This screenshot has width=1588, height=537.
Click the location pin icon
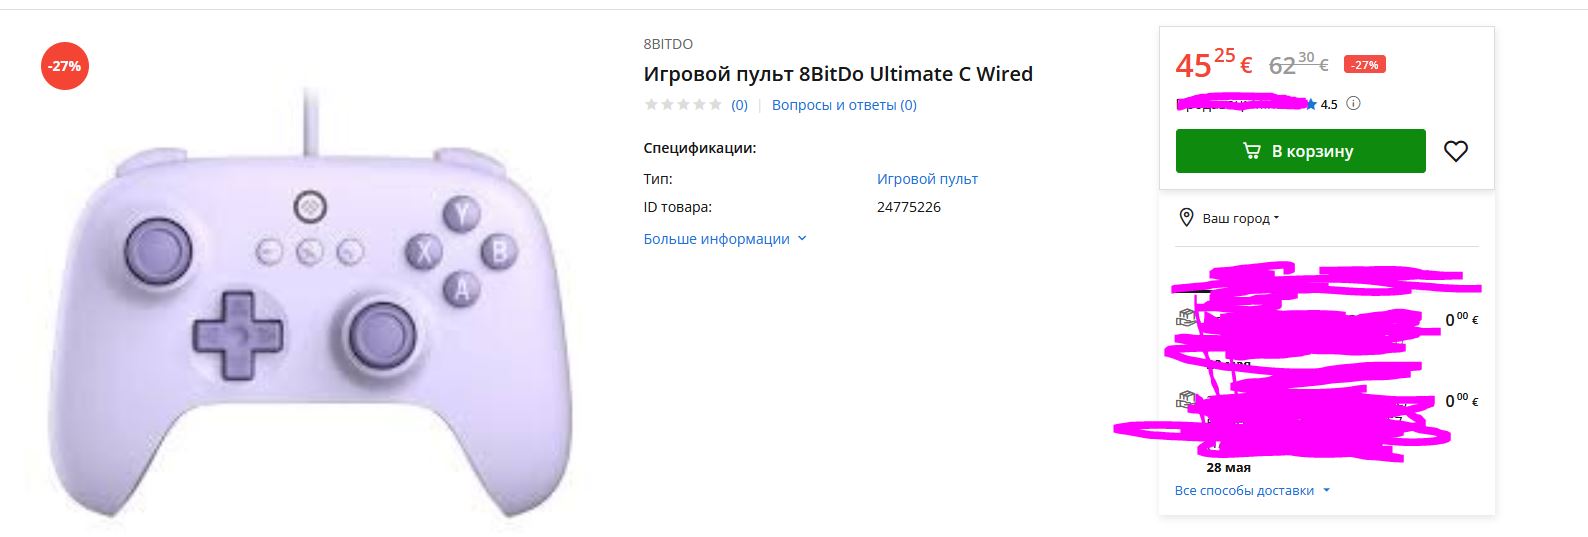[1186, 217]
